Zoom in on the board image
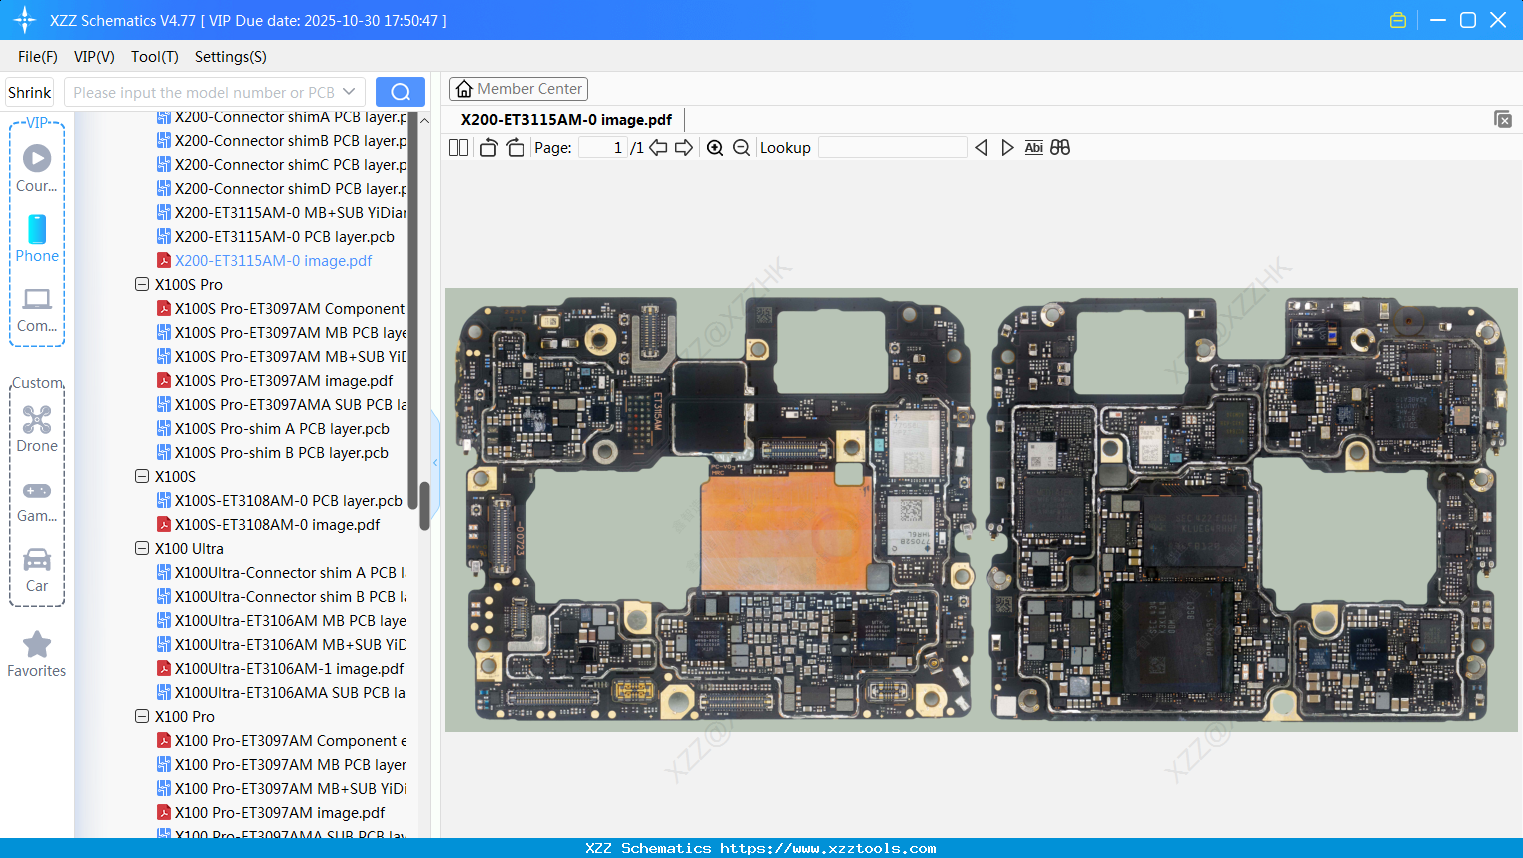Image resolution: width=1523 pixels, height=858 pixels. (715, 147)
